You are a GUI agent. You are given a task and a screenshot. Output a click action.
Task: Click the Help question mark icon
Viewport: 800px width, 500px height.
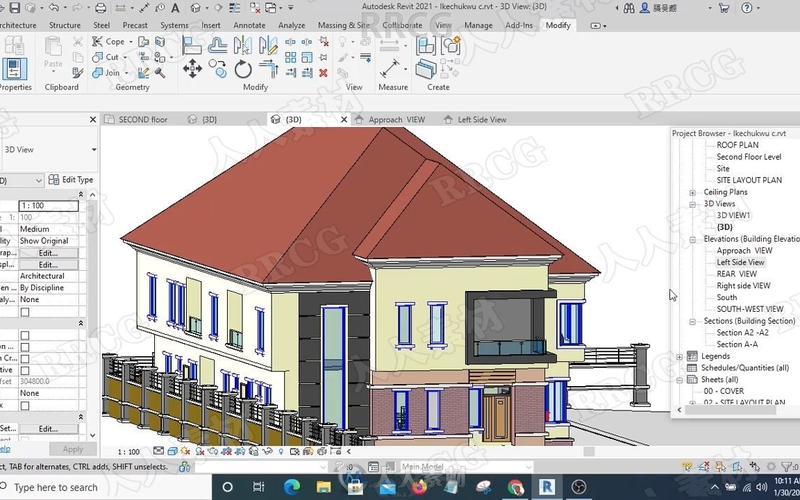[747, 8]
